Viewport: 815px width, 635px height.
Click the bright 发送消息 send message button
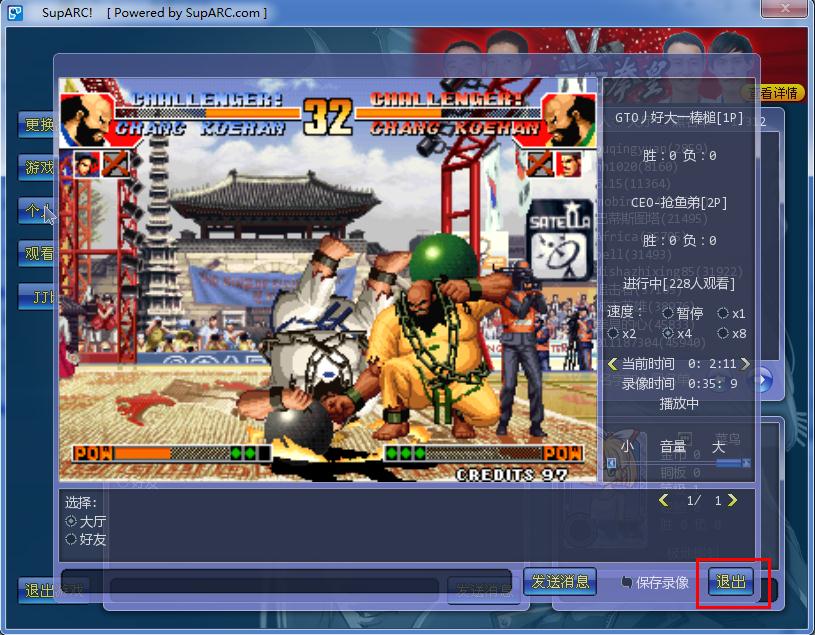560,581
